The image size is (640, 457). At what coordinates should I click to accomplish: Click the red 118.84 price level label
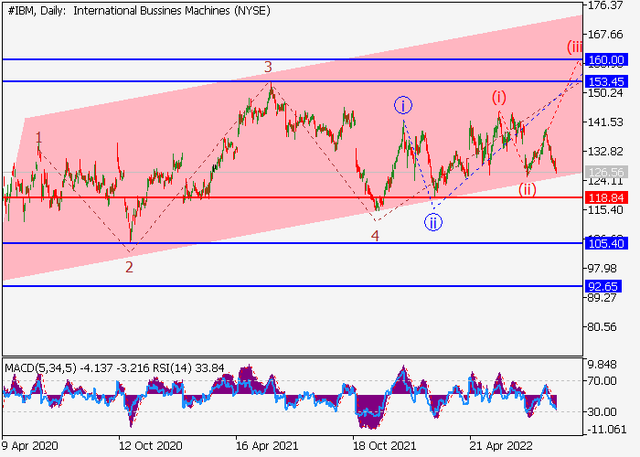pyautogui.click(x=606, y=198)
